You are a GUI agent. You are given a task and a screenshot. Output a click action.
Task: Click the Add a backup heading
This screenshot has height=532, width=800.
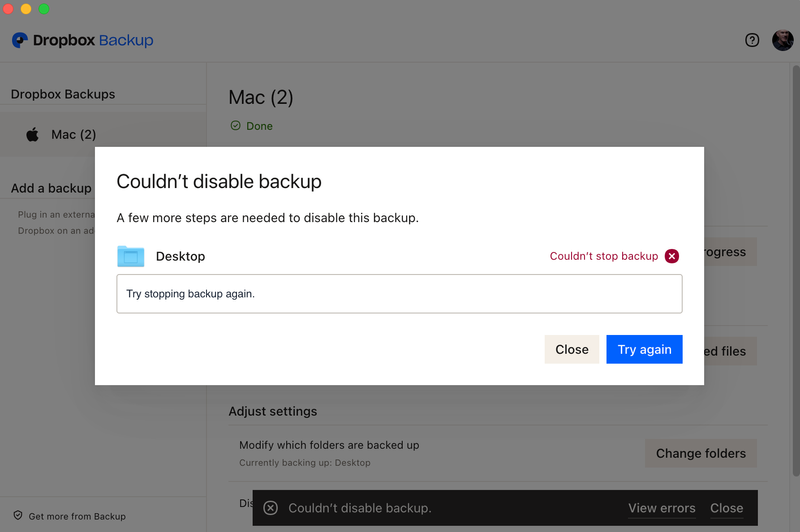(x=51, y=188)
